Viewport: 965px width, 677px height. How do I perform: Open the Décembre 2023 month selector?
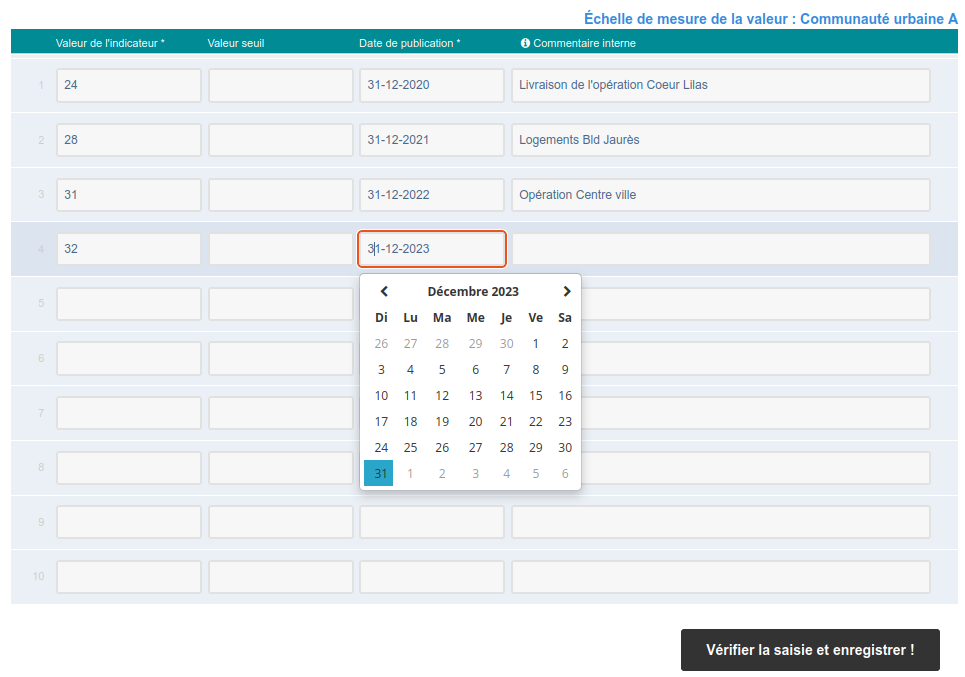point(473,291)
